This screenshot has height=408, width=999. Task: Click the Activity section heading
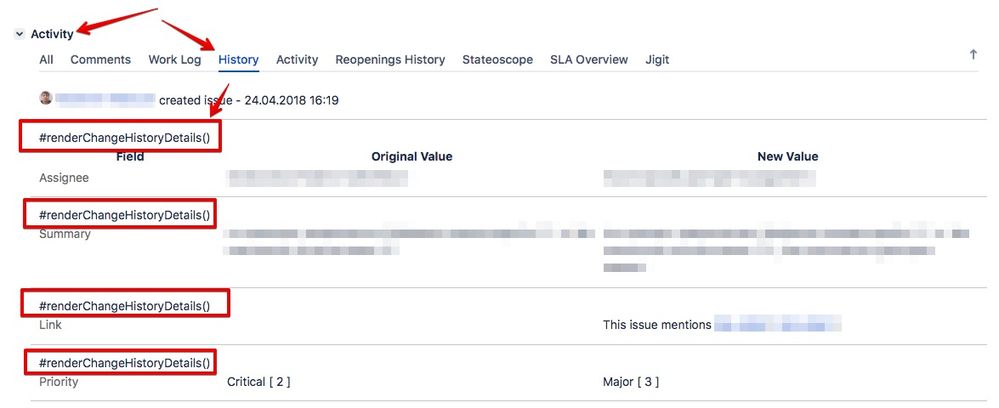pyautogui.click(x=52, y=34)
